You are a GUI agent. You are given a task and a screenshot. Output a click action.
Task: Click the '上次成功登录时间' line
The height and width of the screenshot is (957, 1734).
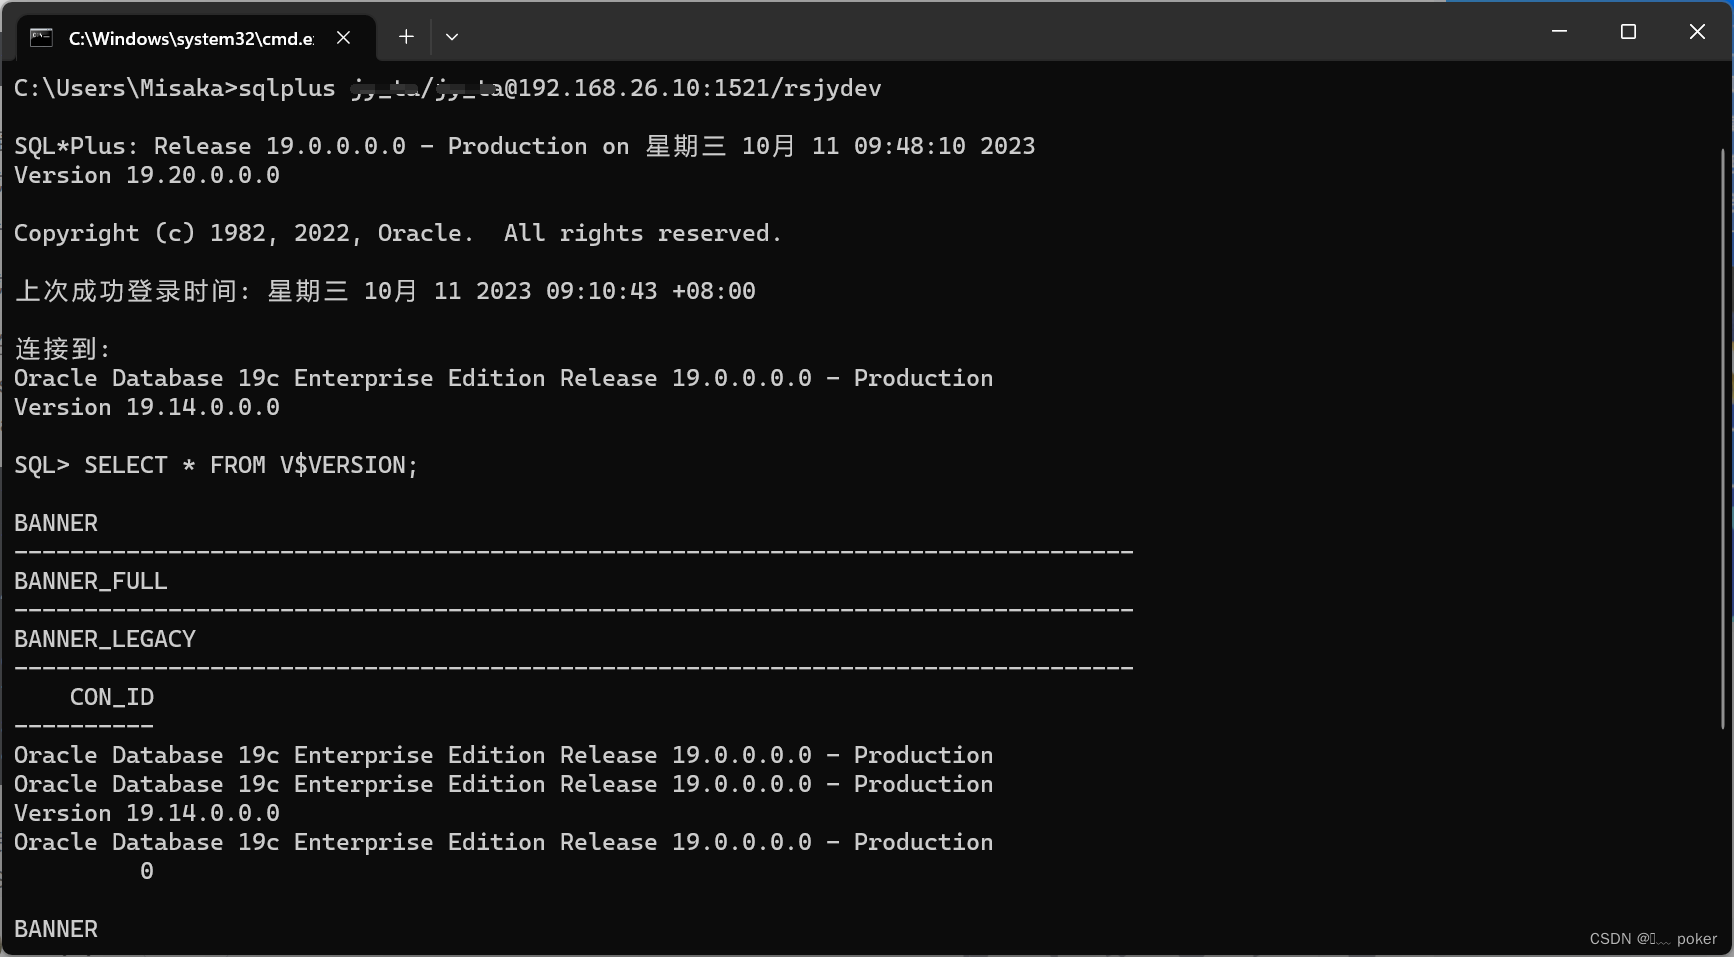point(385,291)
